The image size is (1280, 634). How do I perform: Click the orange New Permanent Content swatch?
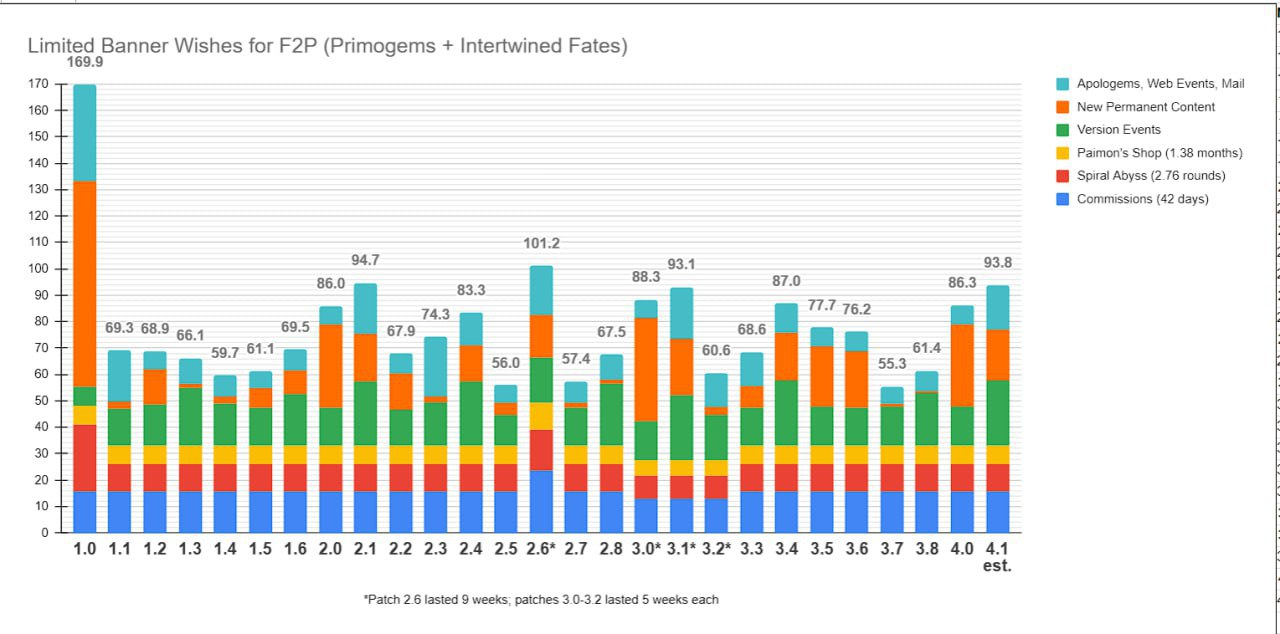coord(1063,107)
